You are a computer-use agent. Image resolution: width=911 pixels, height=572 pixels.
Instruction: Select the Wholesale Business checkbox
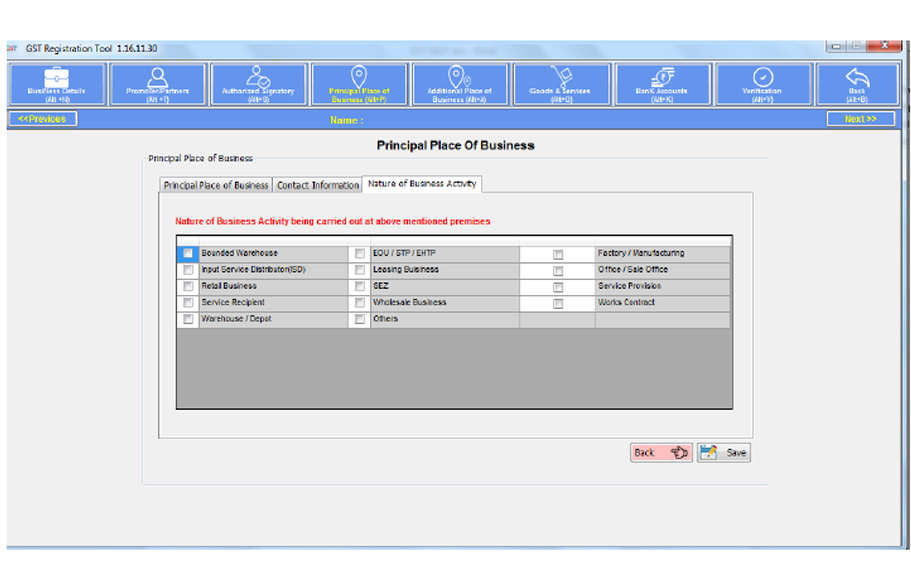click(360, 303)
